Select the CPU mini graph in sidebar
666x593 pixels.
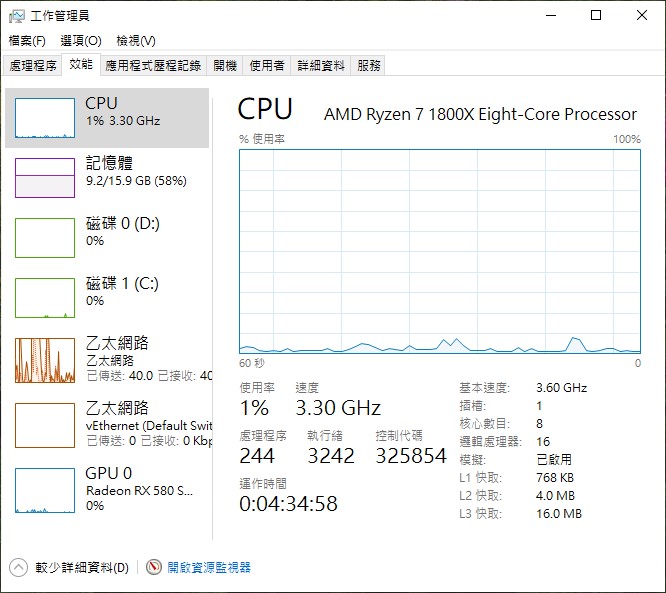pyautogui.click(x=45, y=118)
